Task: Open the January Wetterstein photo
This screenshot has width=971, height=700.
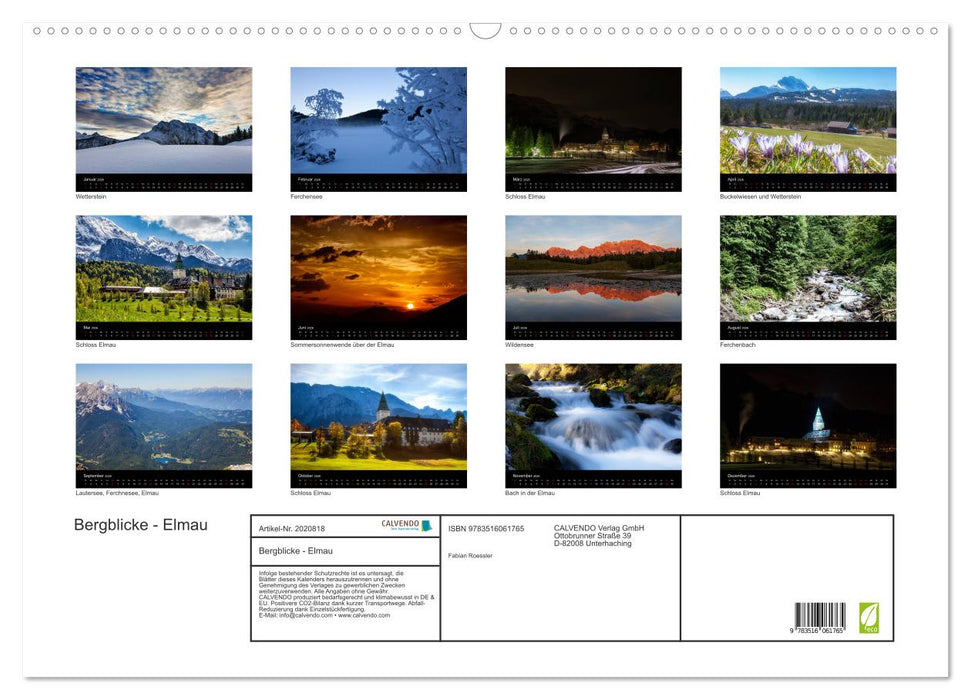Action: point(163,128)
